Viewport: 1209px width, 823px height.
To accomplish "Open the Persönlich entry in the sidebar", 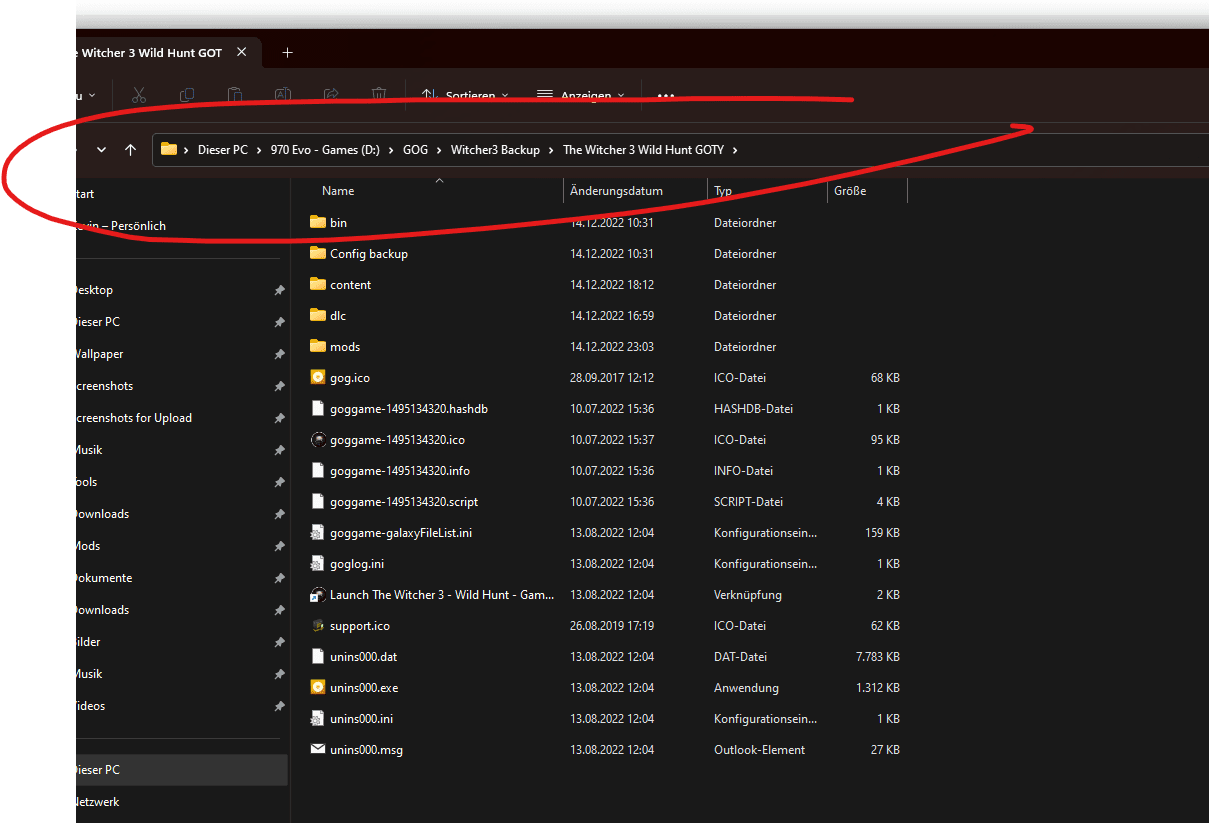I will (x=121, y=226).
